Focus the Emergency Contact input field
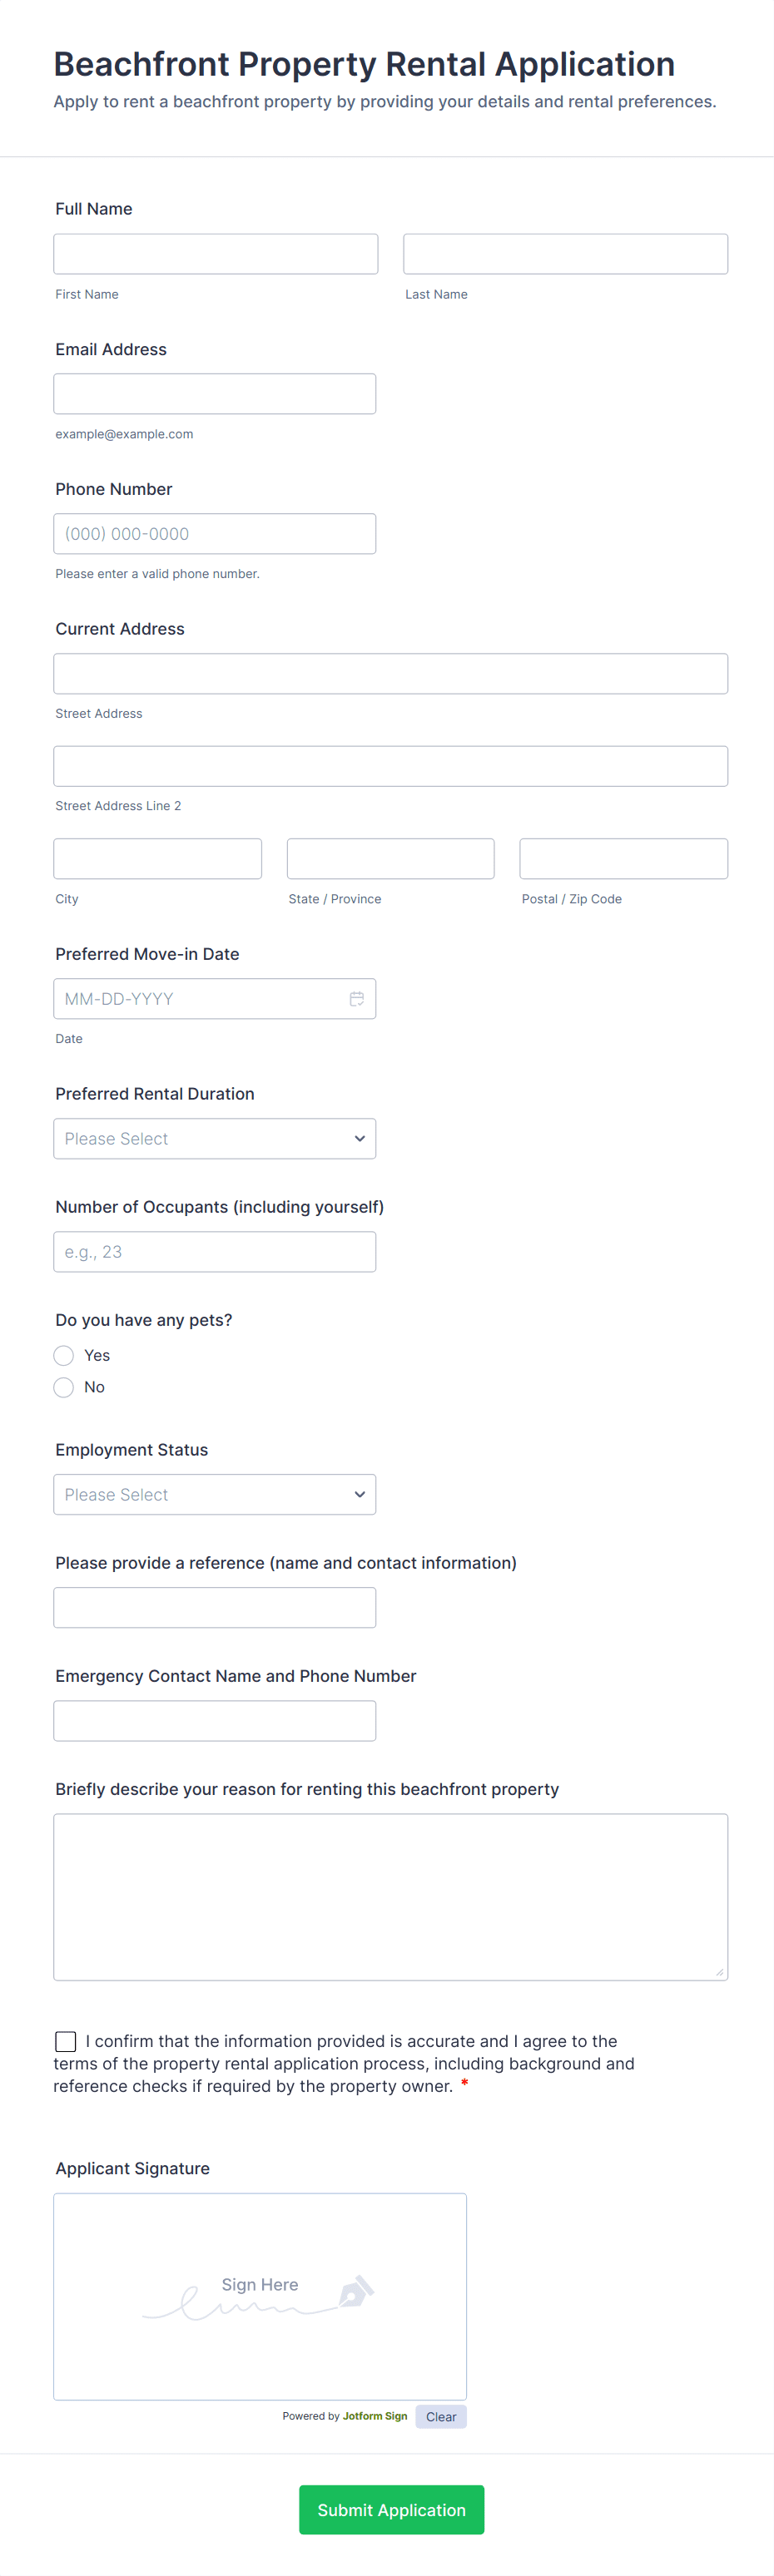Viewport: 774px width, 2576px height. (x=215, y=1721)
